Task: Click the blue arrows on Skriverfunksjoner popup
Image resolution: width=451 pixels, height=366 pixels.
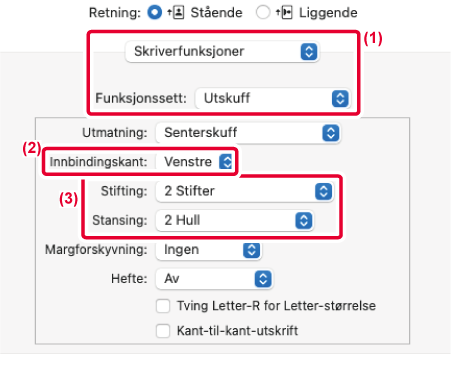Action: [309, 52]
